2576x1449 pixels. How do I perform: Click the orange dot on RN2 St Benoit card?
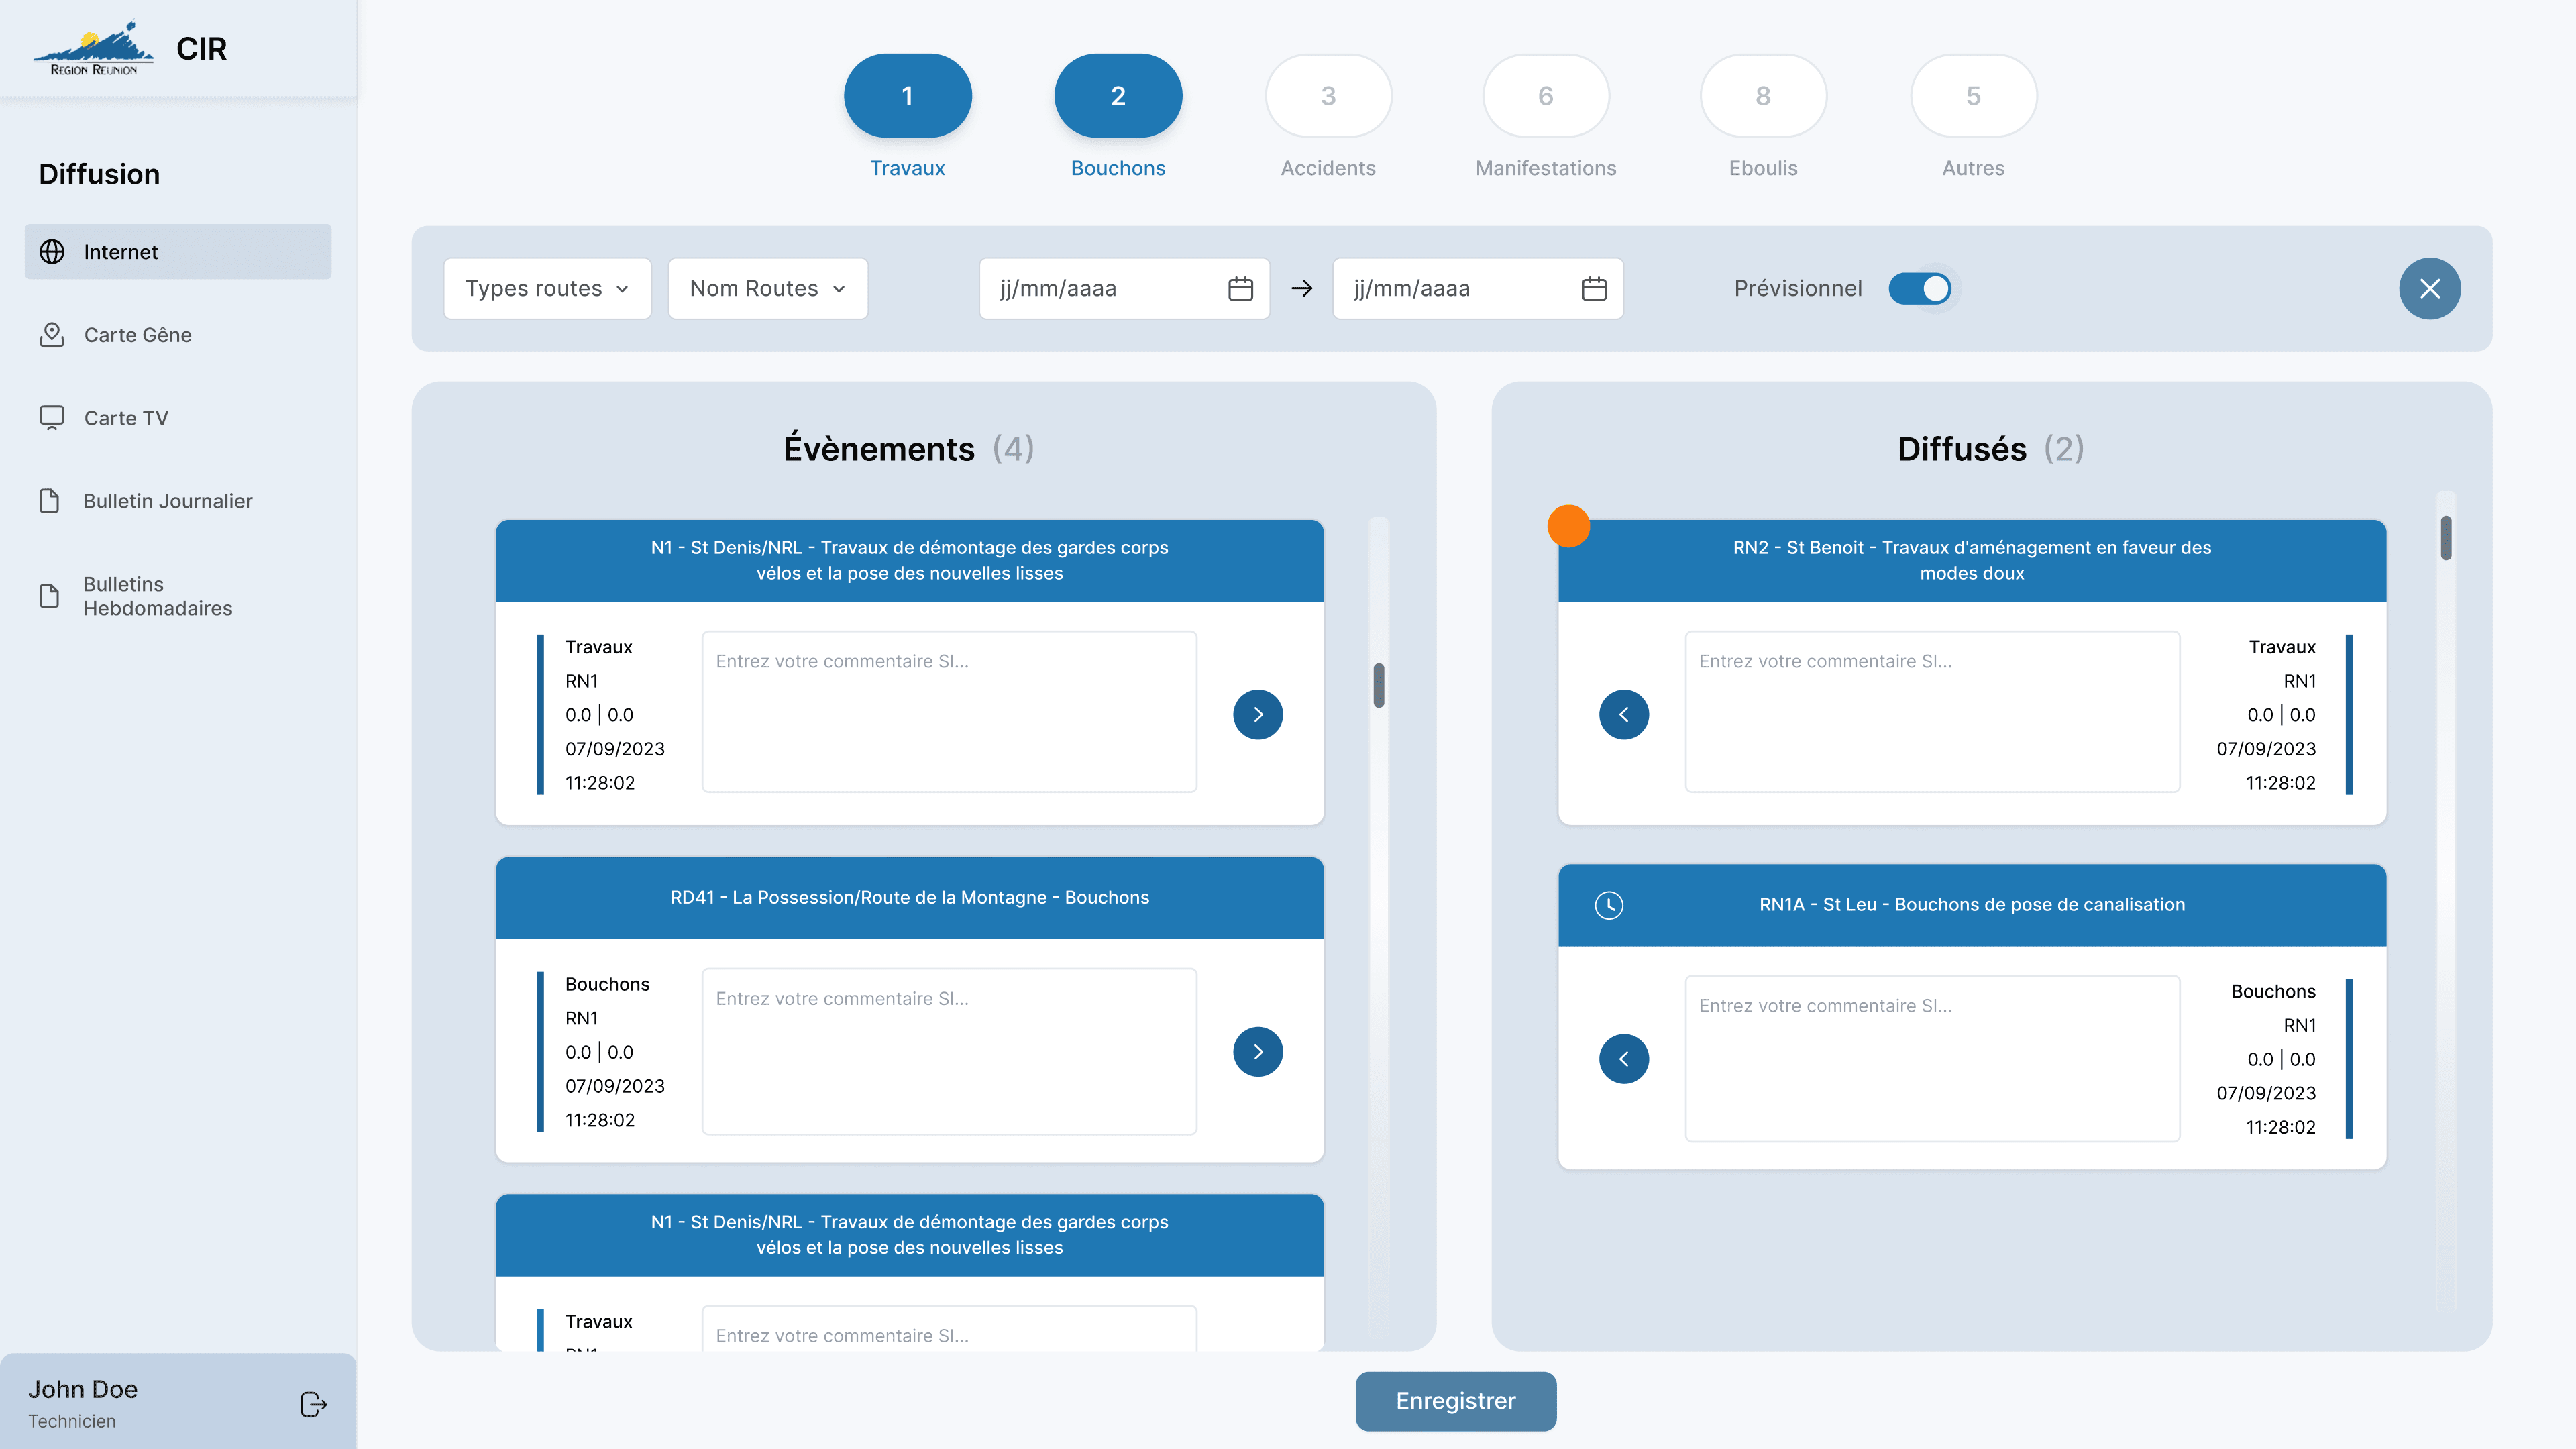(x=1568, y=526)
